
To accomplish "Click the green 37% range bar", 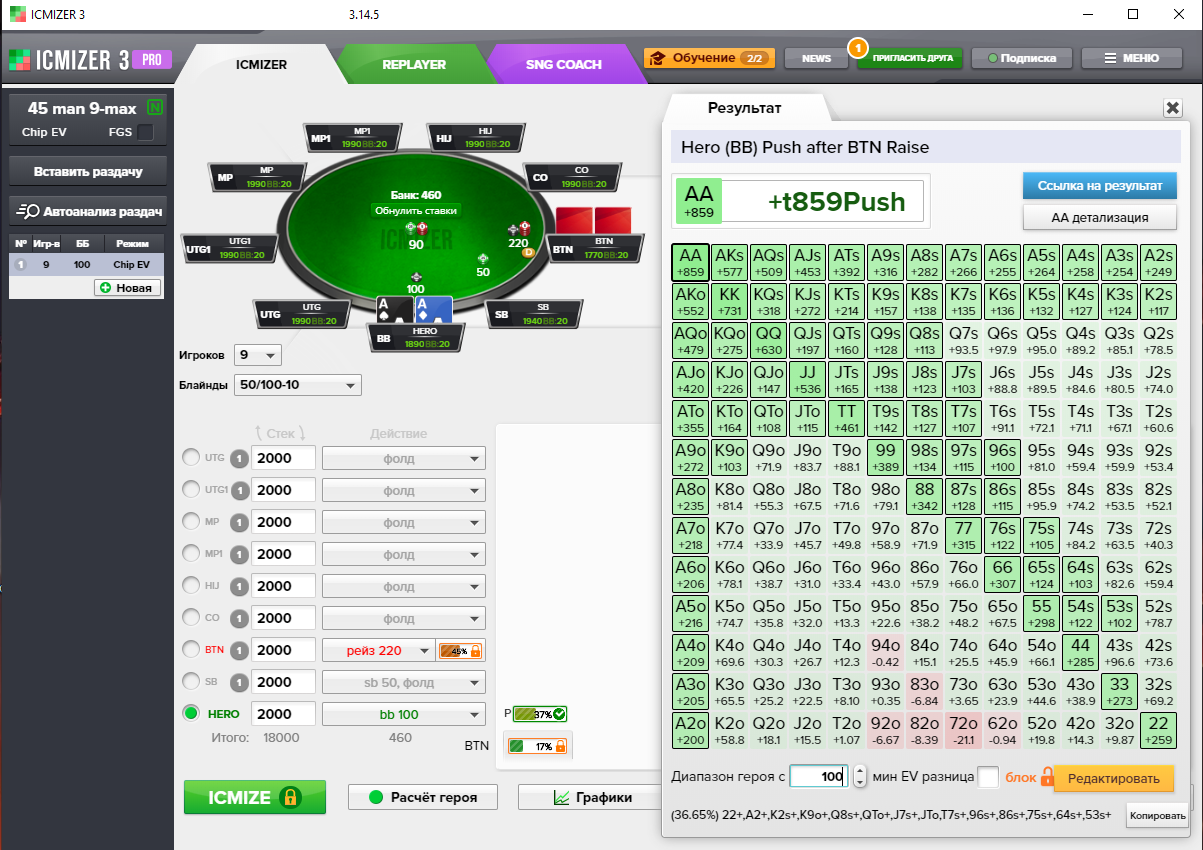I will 541,714.
